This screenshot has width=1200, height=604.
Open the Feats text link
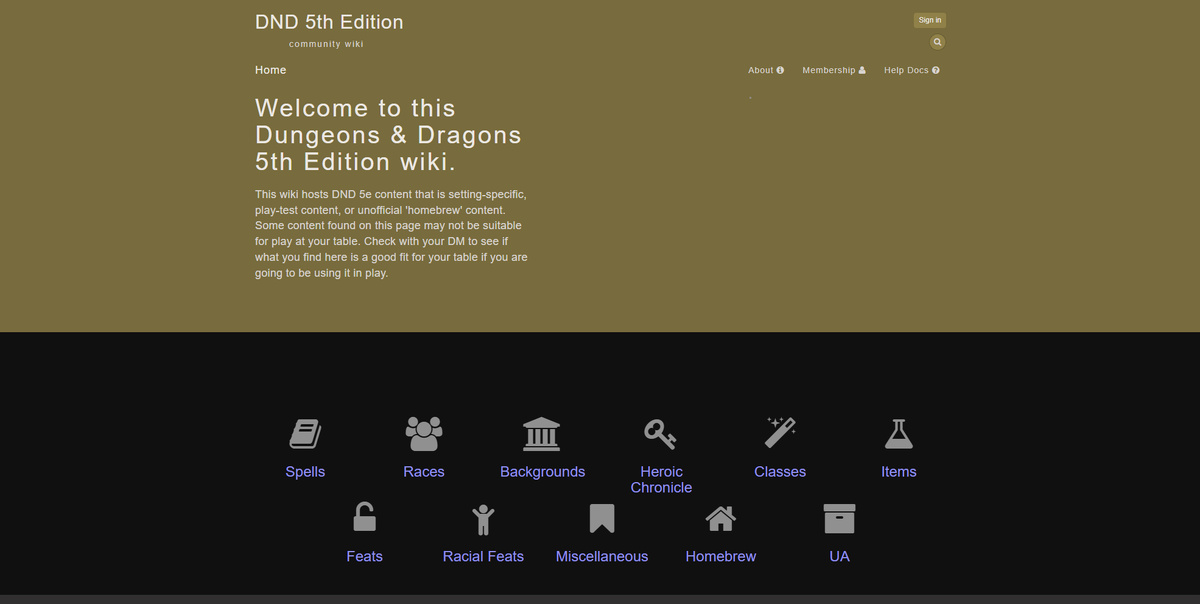pos(365,557)
